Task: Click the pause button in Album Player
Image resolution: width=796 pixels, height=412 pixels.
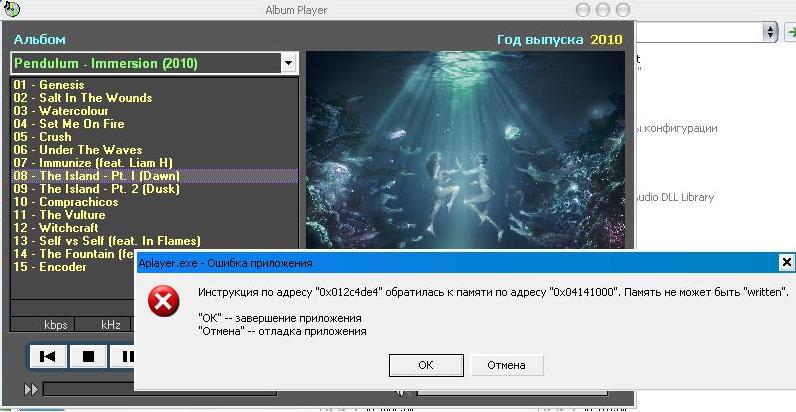Action: [122, 356]
